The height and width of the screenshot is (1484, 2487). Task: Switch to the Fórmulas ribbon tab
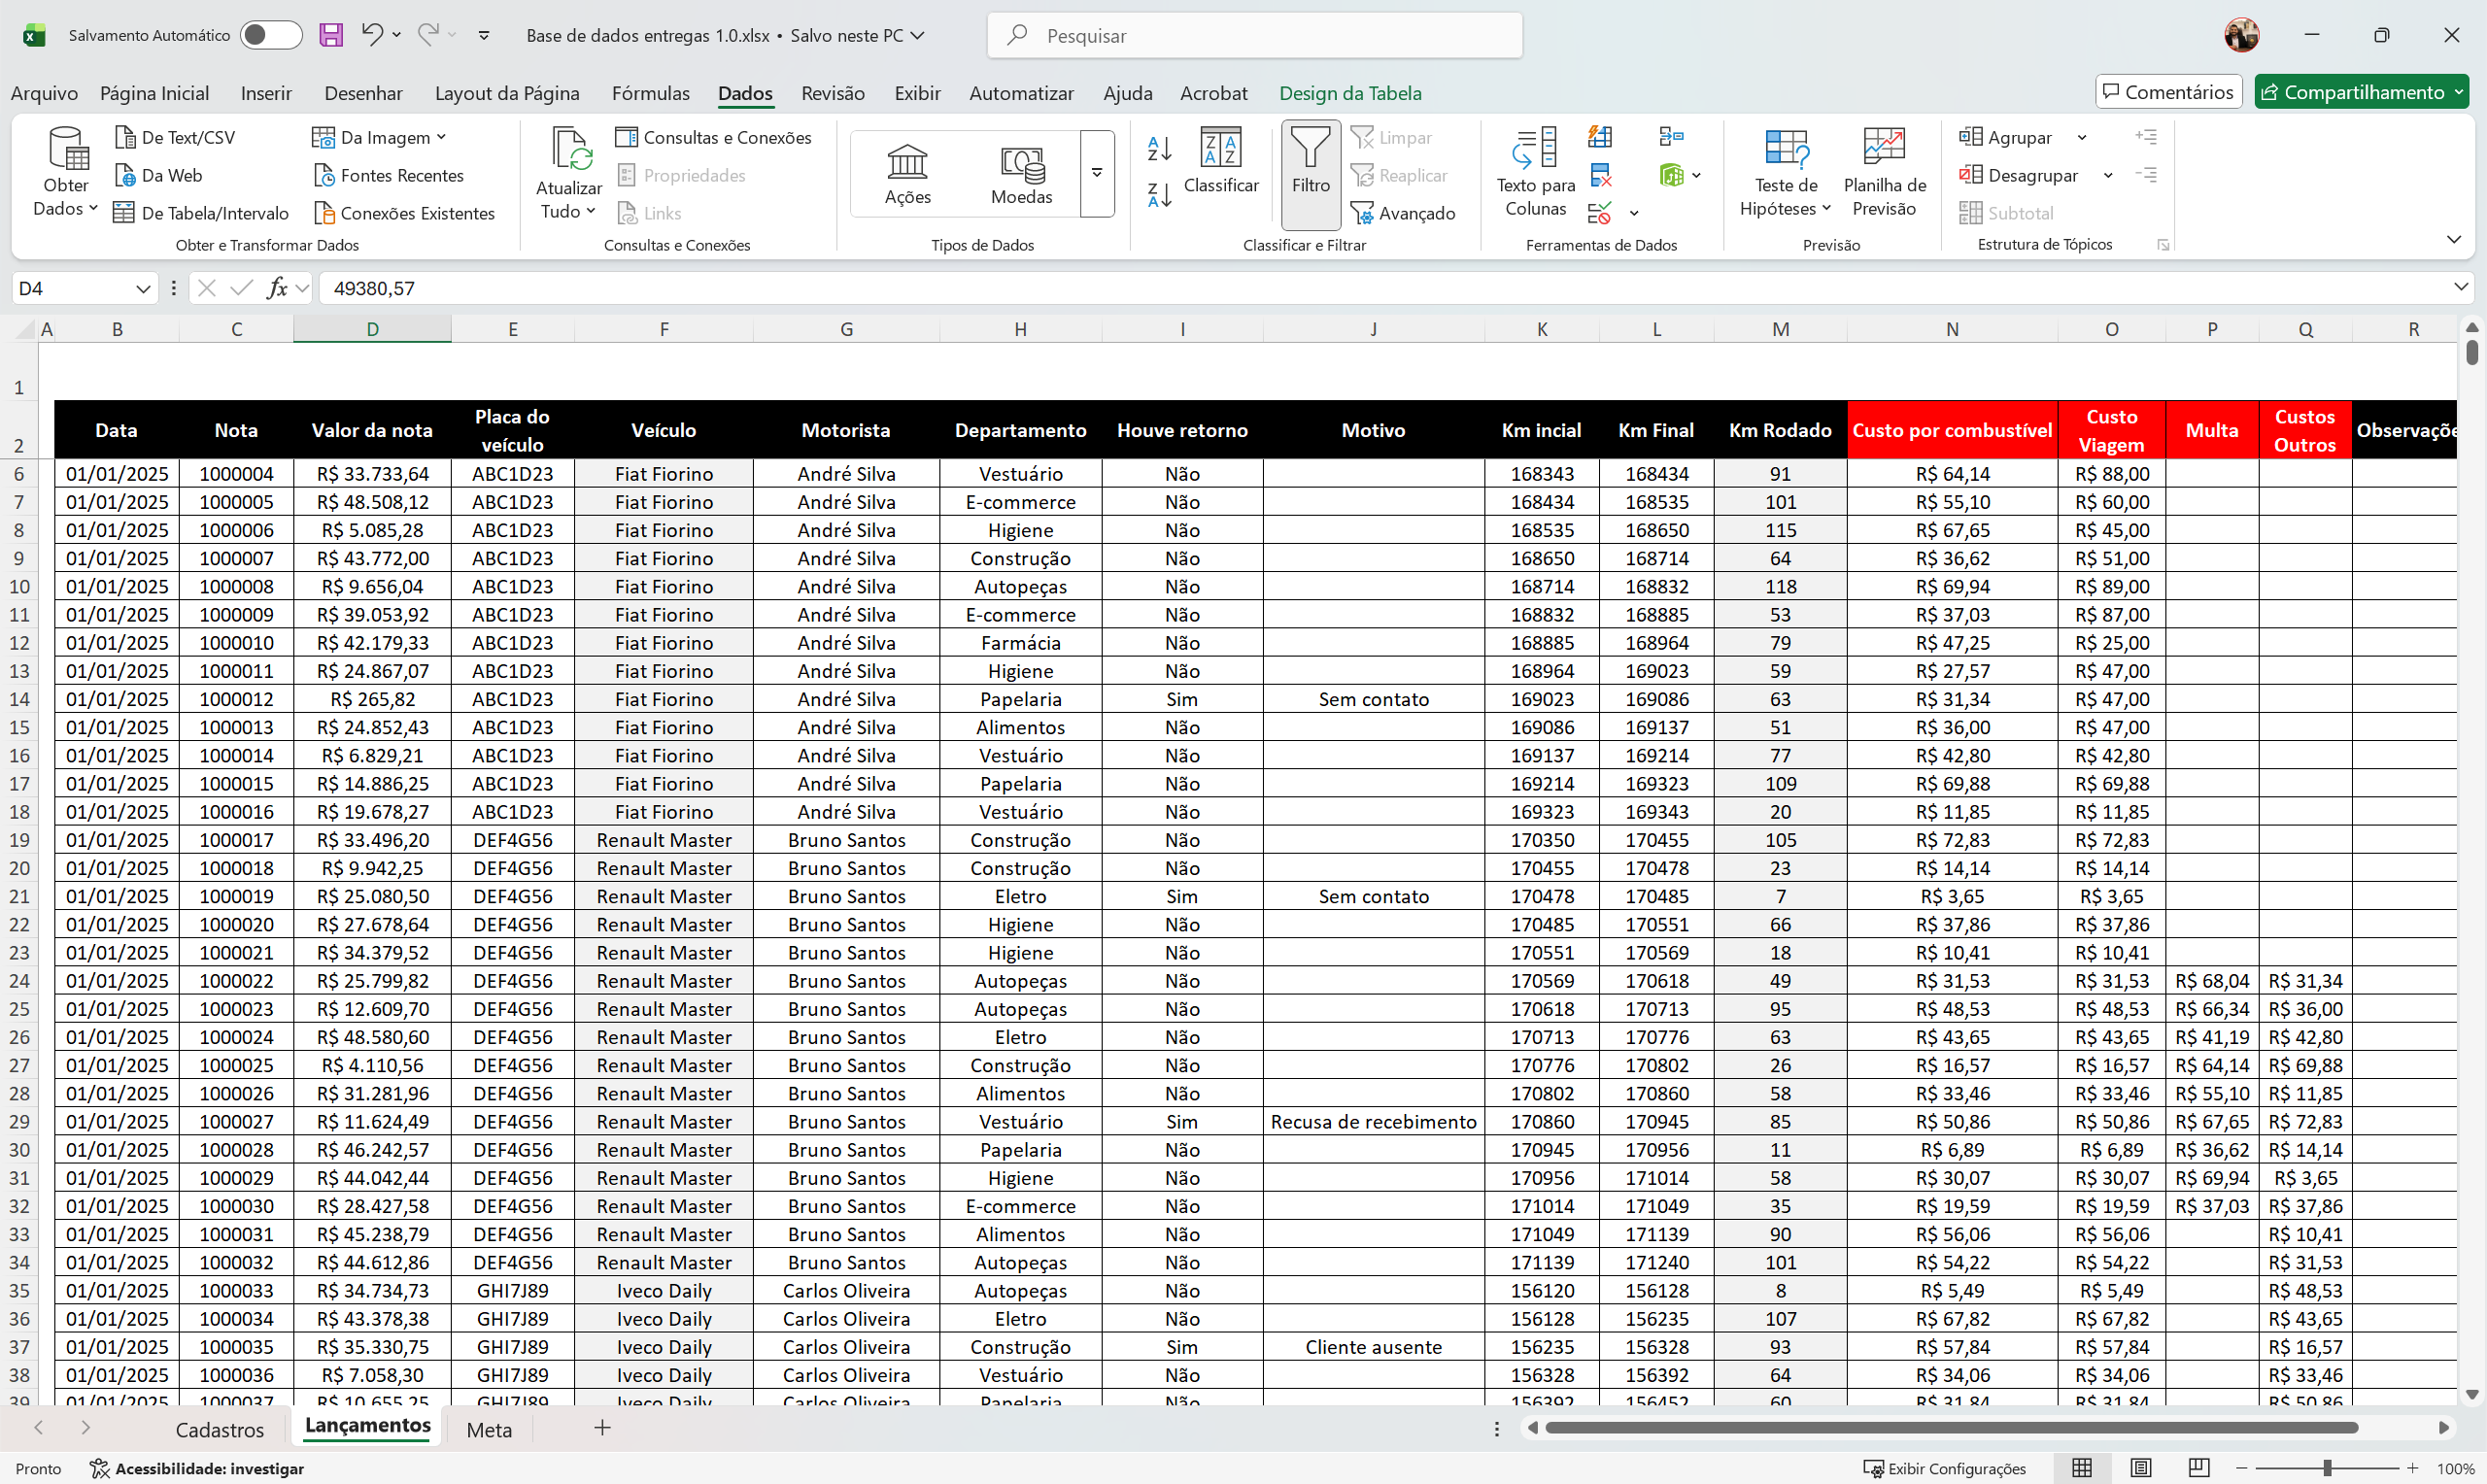(x=650, y=92)
